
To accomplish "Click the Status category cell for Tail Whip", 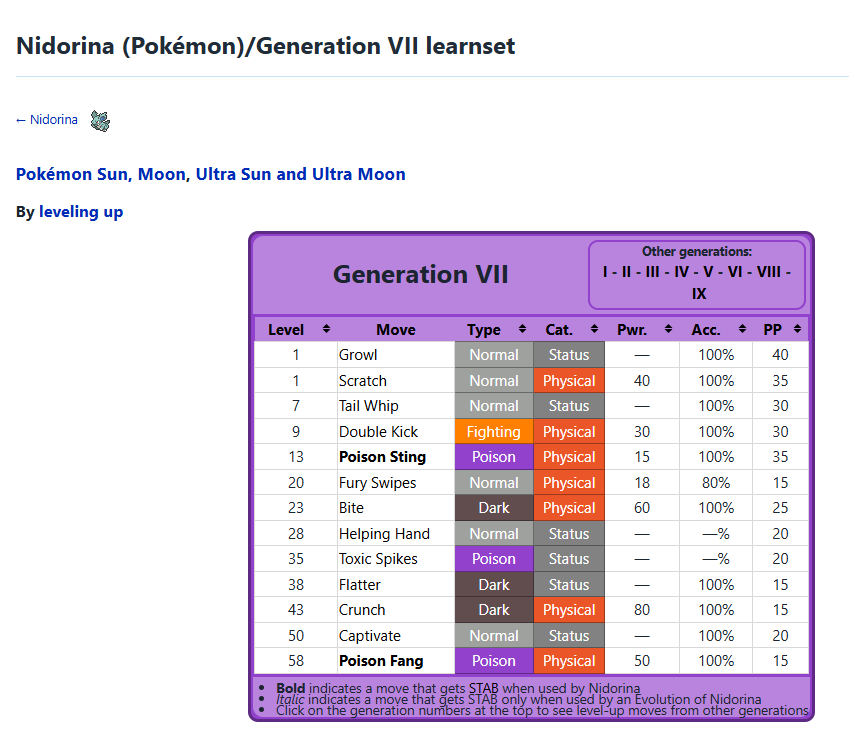I will click(x=569, y=406).
